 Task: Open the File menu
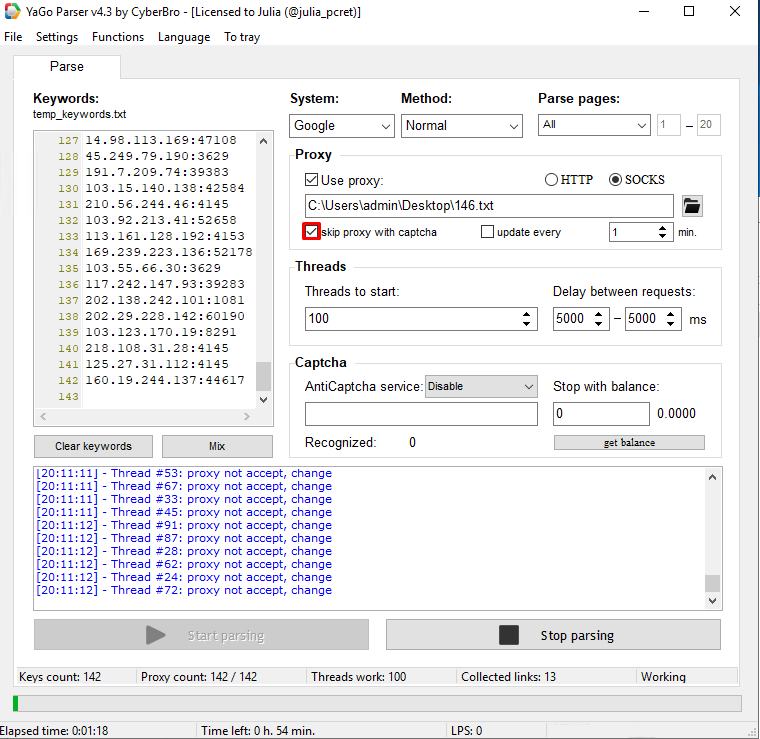pos(13,37)
